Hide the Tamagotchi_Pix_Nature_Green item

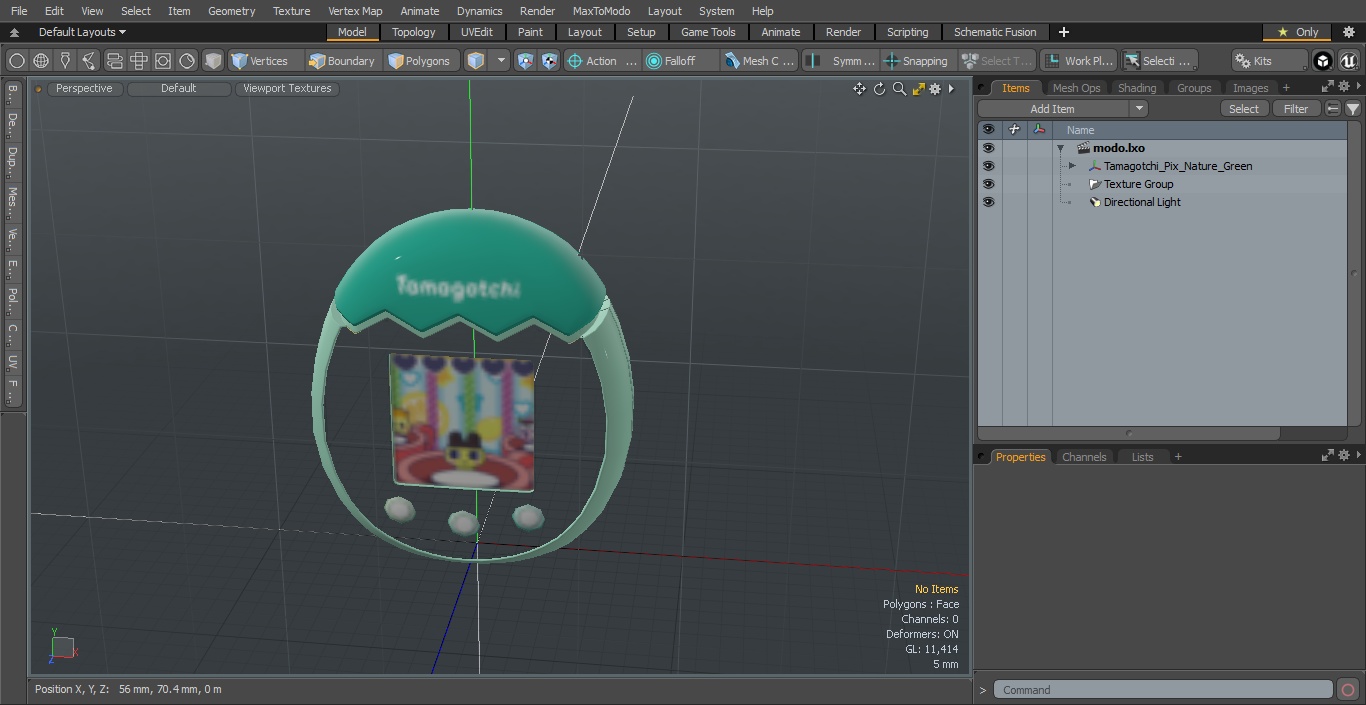988,166
